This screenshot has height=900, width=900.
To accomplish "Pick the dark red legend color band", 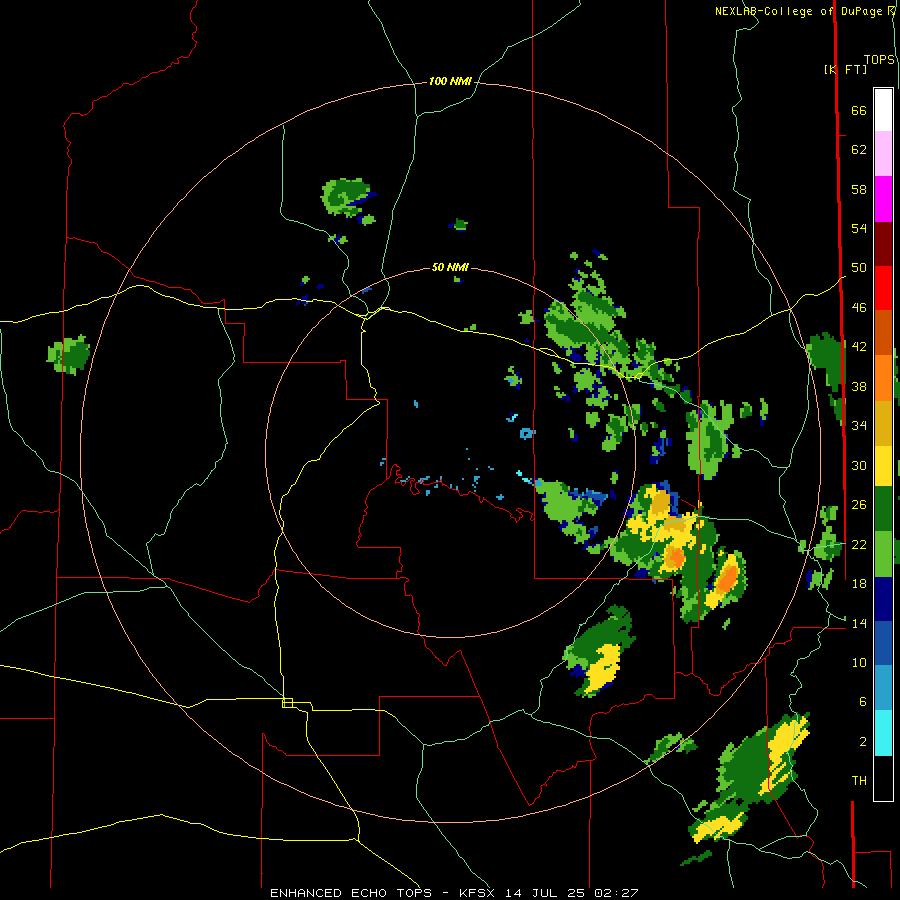I will pyautogui.click(x=883, y=243).
